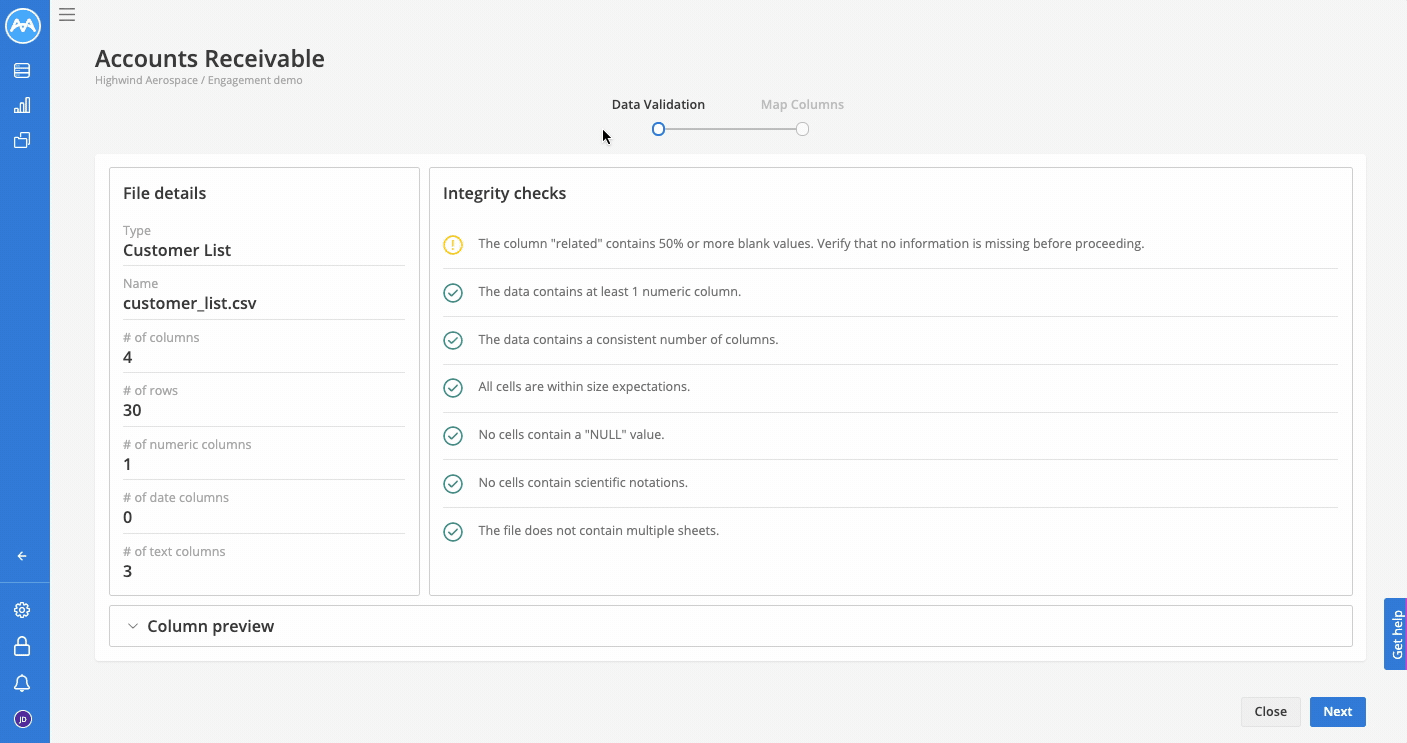Image resolution: width=1407 pixels, height=743 pixels.
Task: Open the settings gear icon
Action: click(x=22, y=610)
